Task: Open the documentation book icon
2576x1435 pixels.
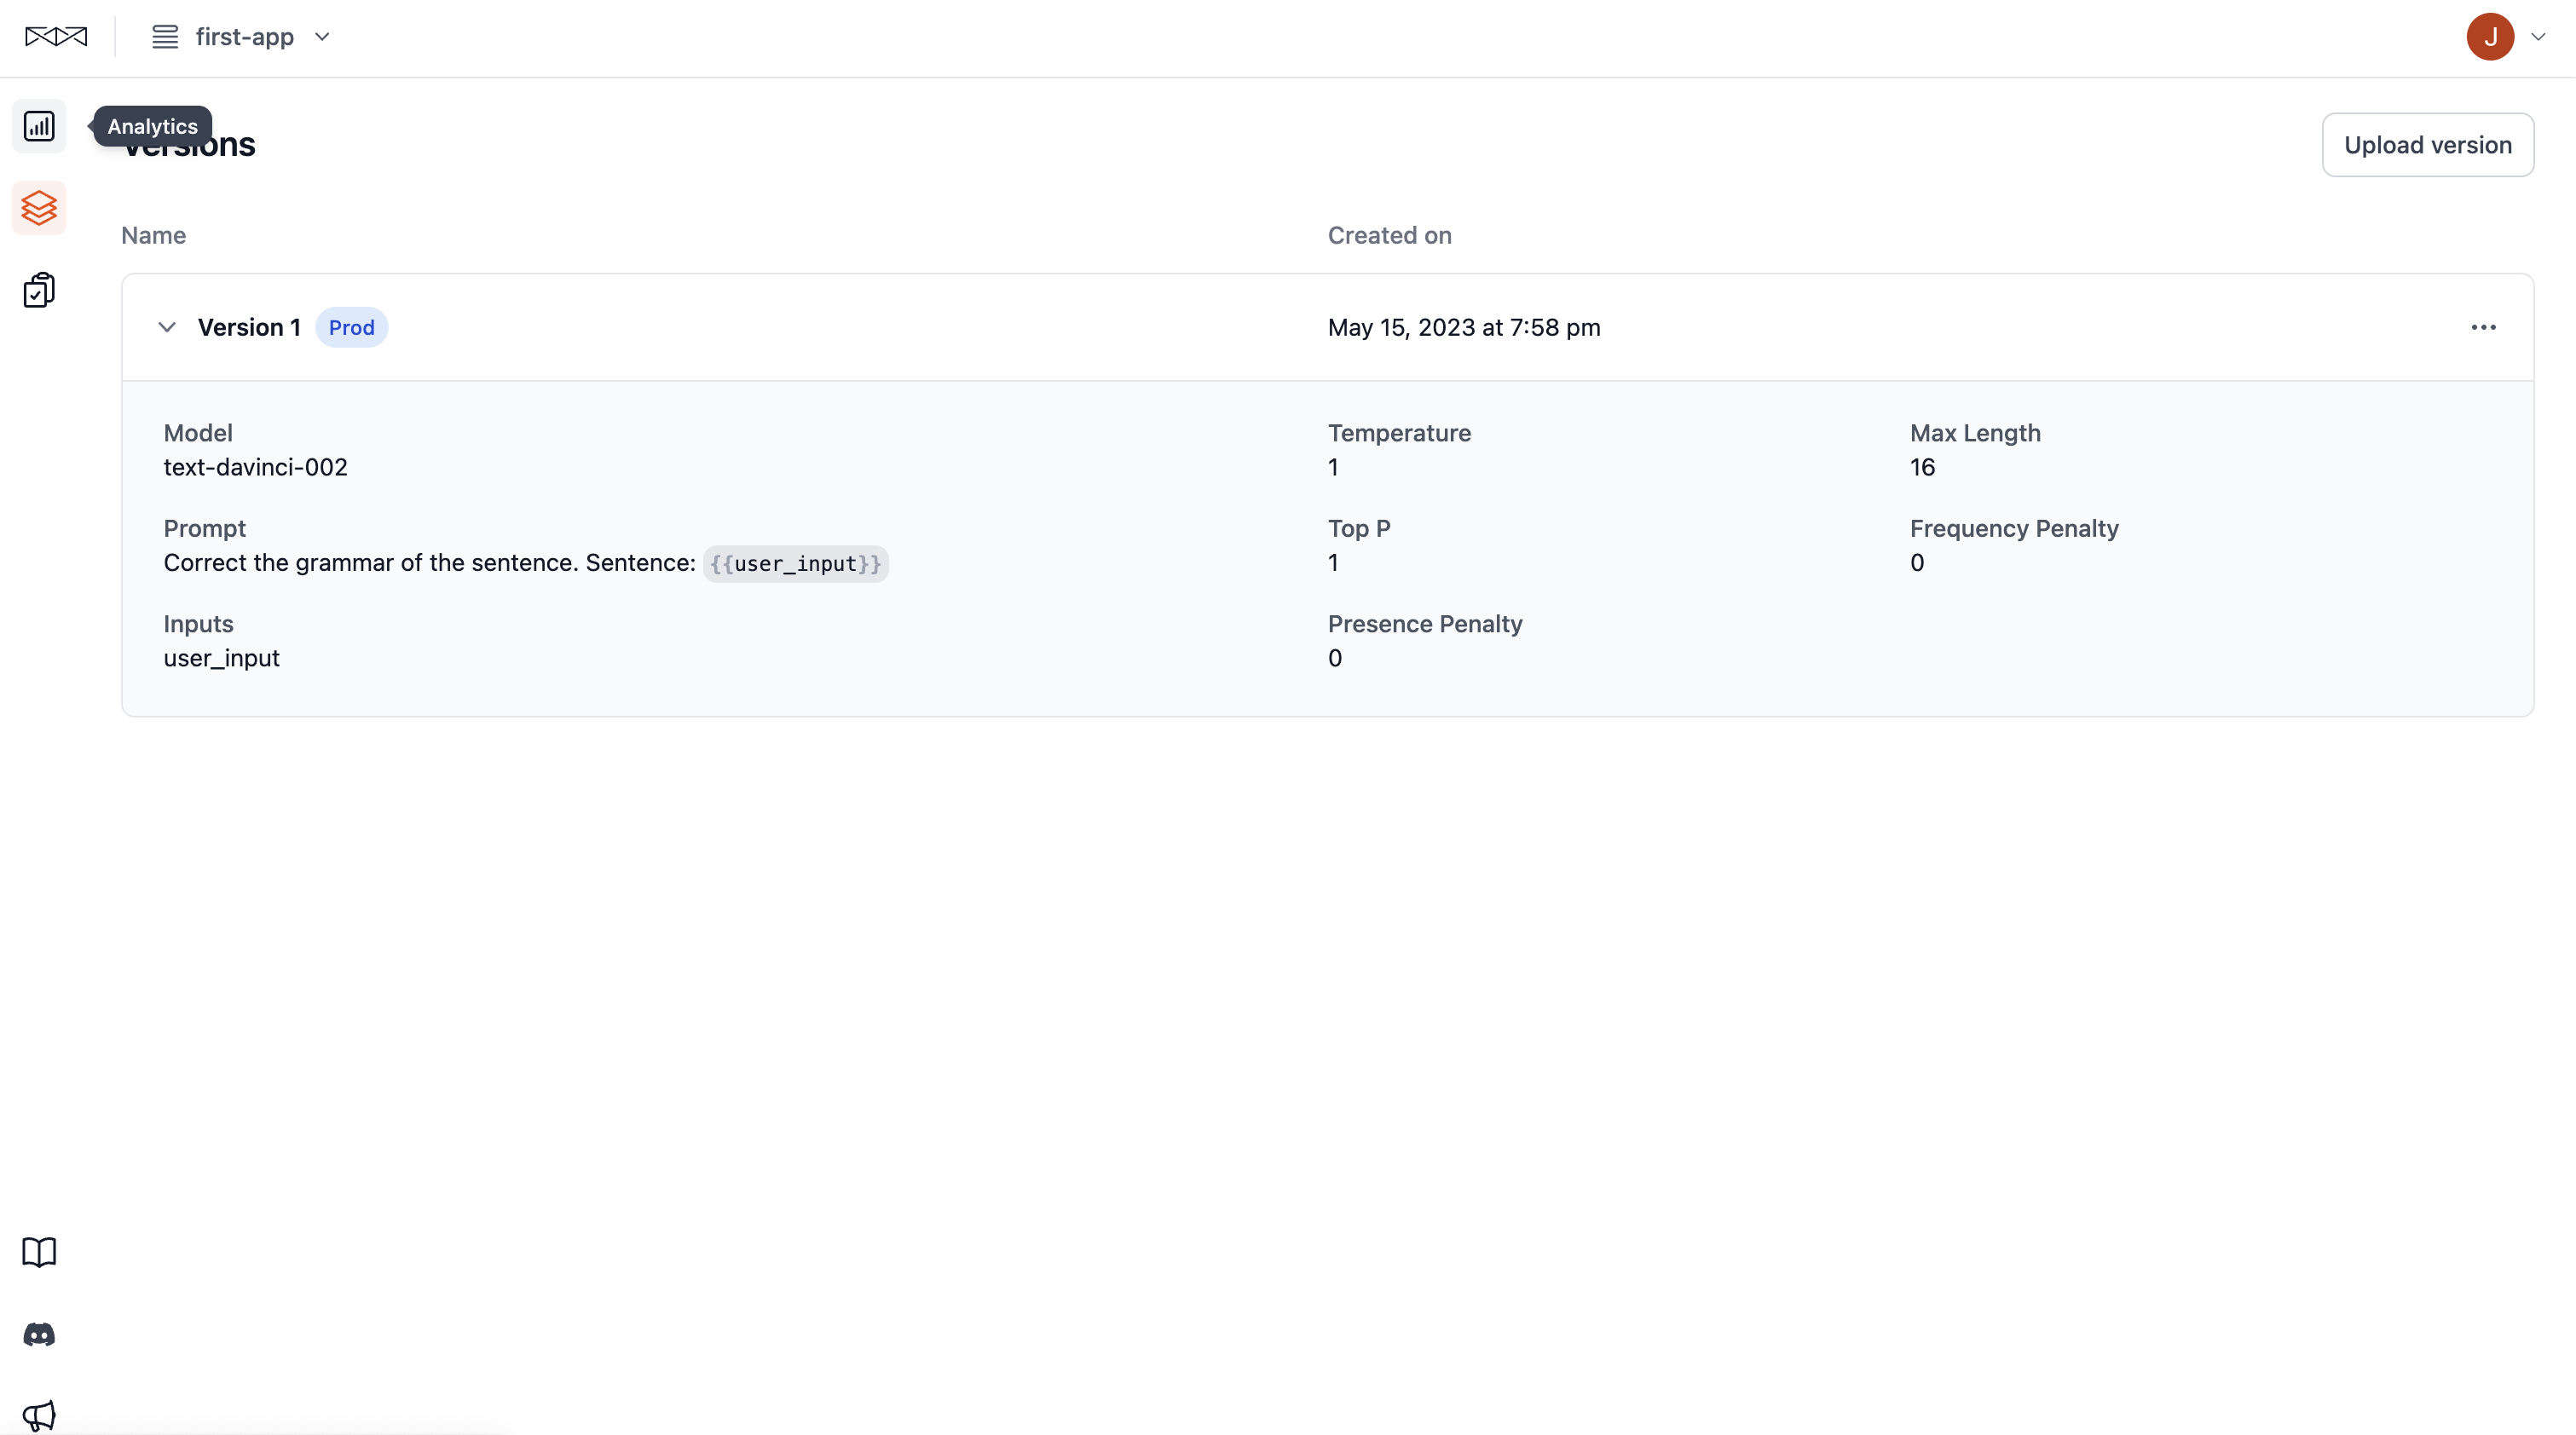Action: click(x=39, y=1252)
